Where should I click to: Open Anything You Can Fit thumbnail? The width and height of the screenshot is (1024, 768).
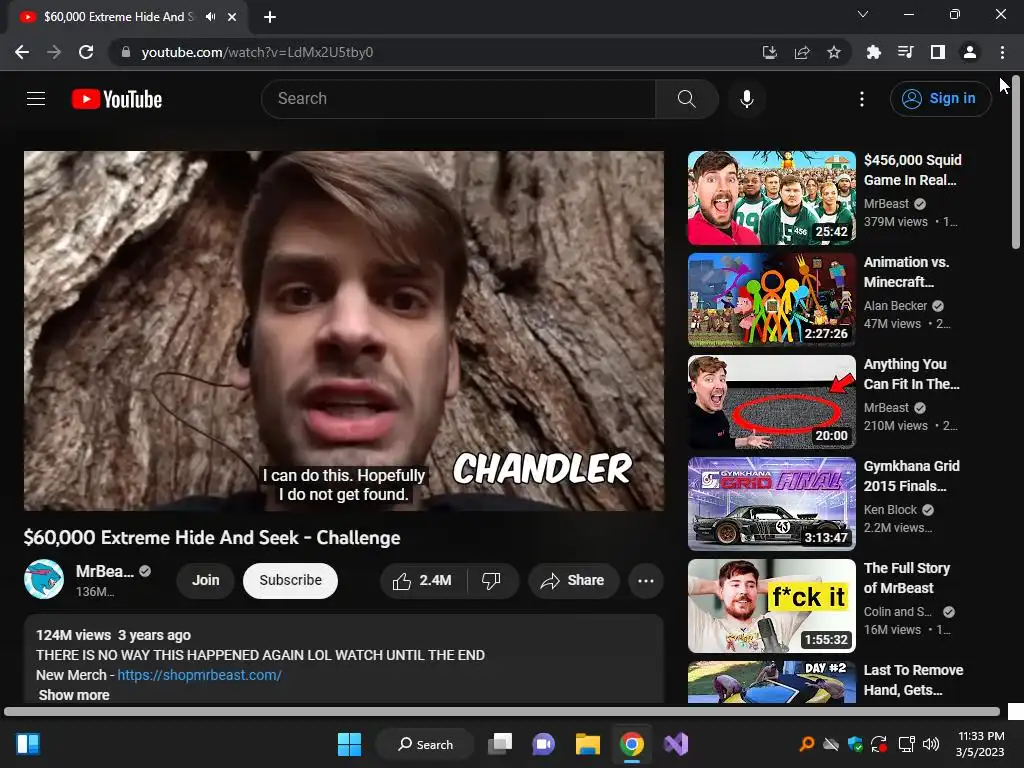point(771,402)
